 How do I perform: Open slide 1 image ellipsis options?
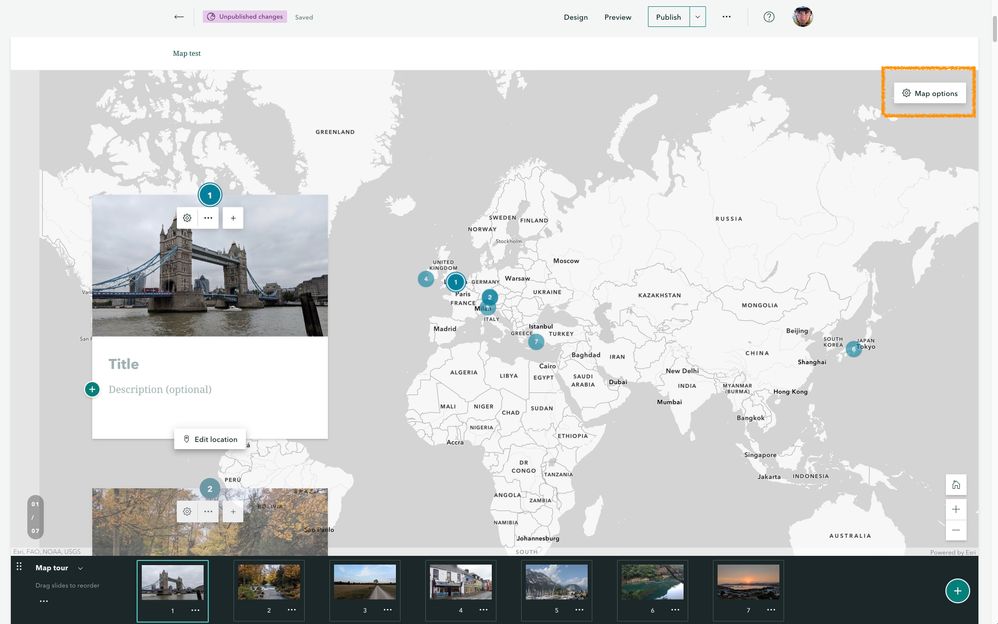point(208,218)
